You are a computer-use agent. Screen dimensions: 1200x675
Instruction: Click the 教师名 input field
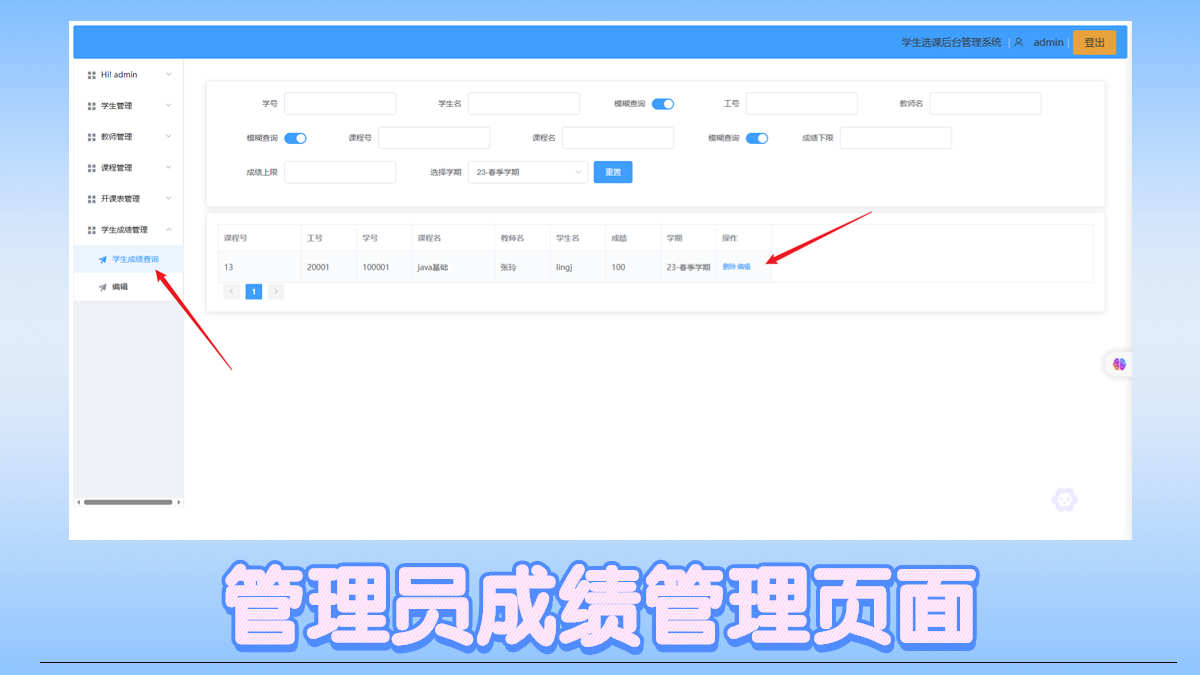(x=986, y=104)
